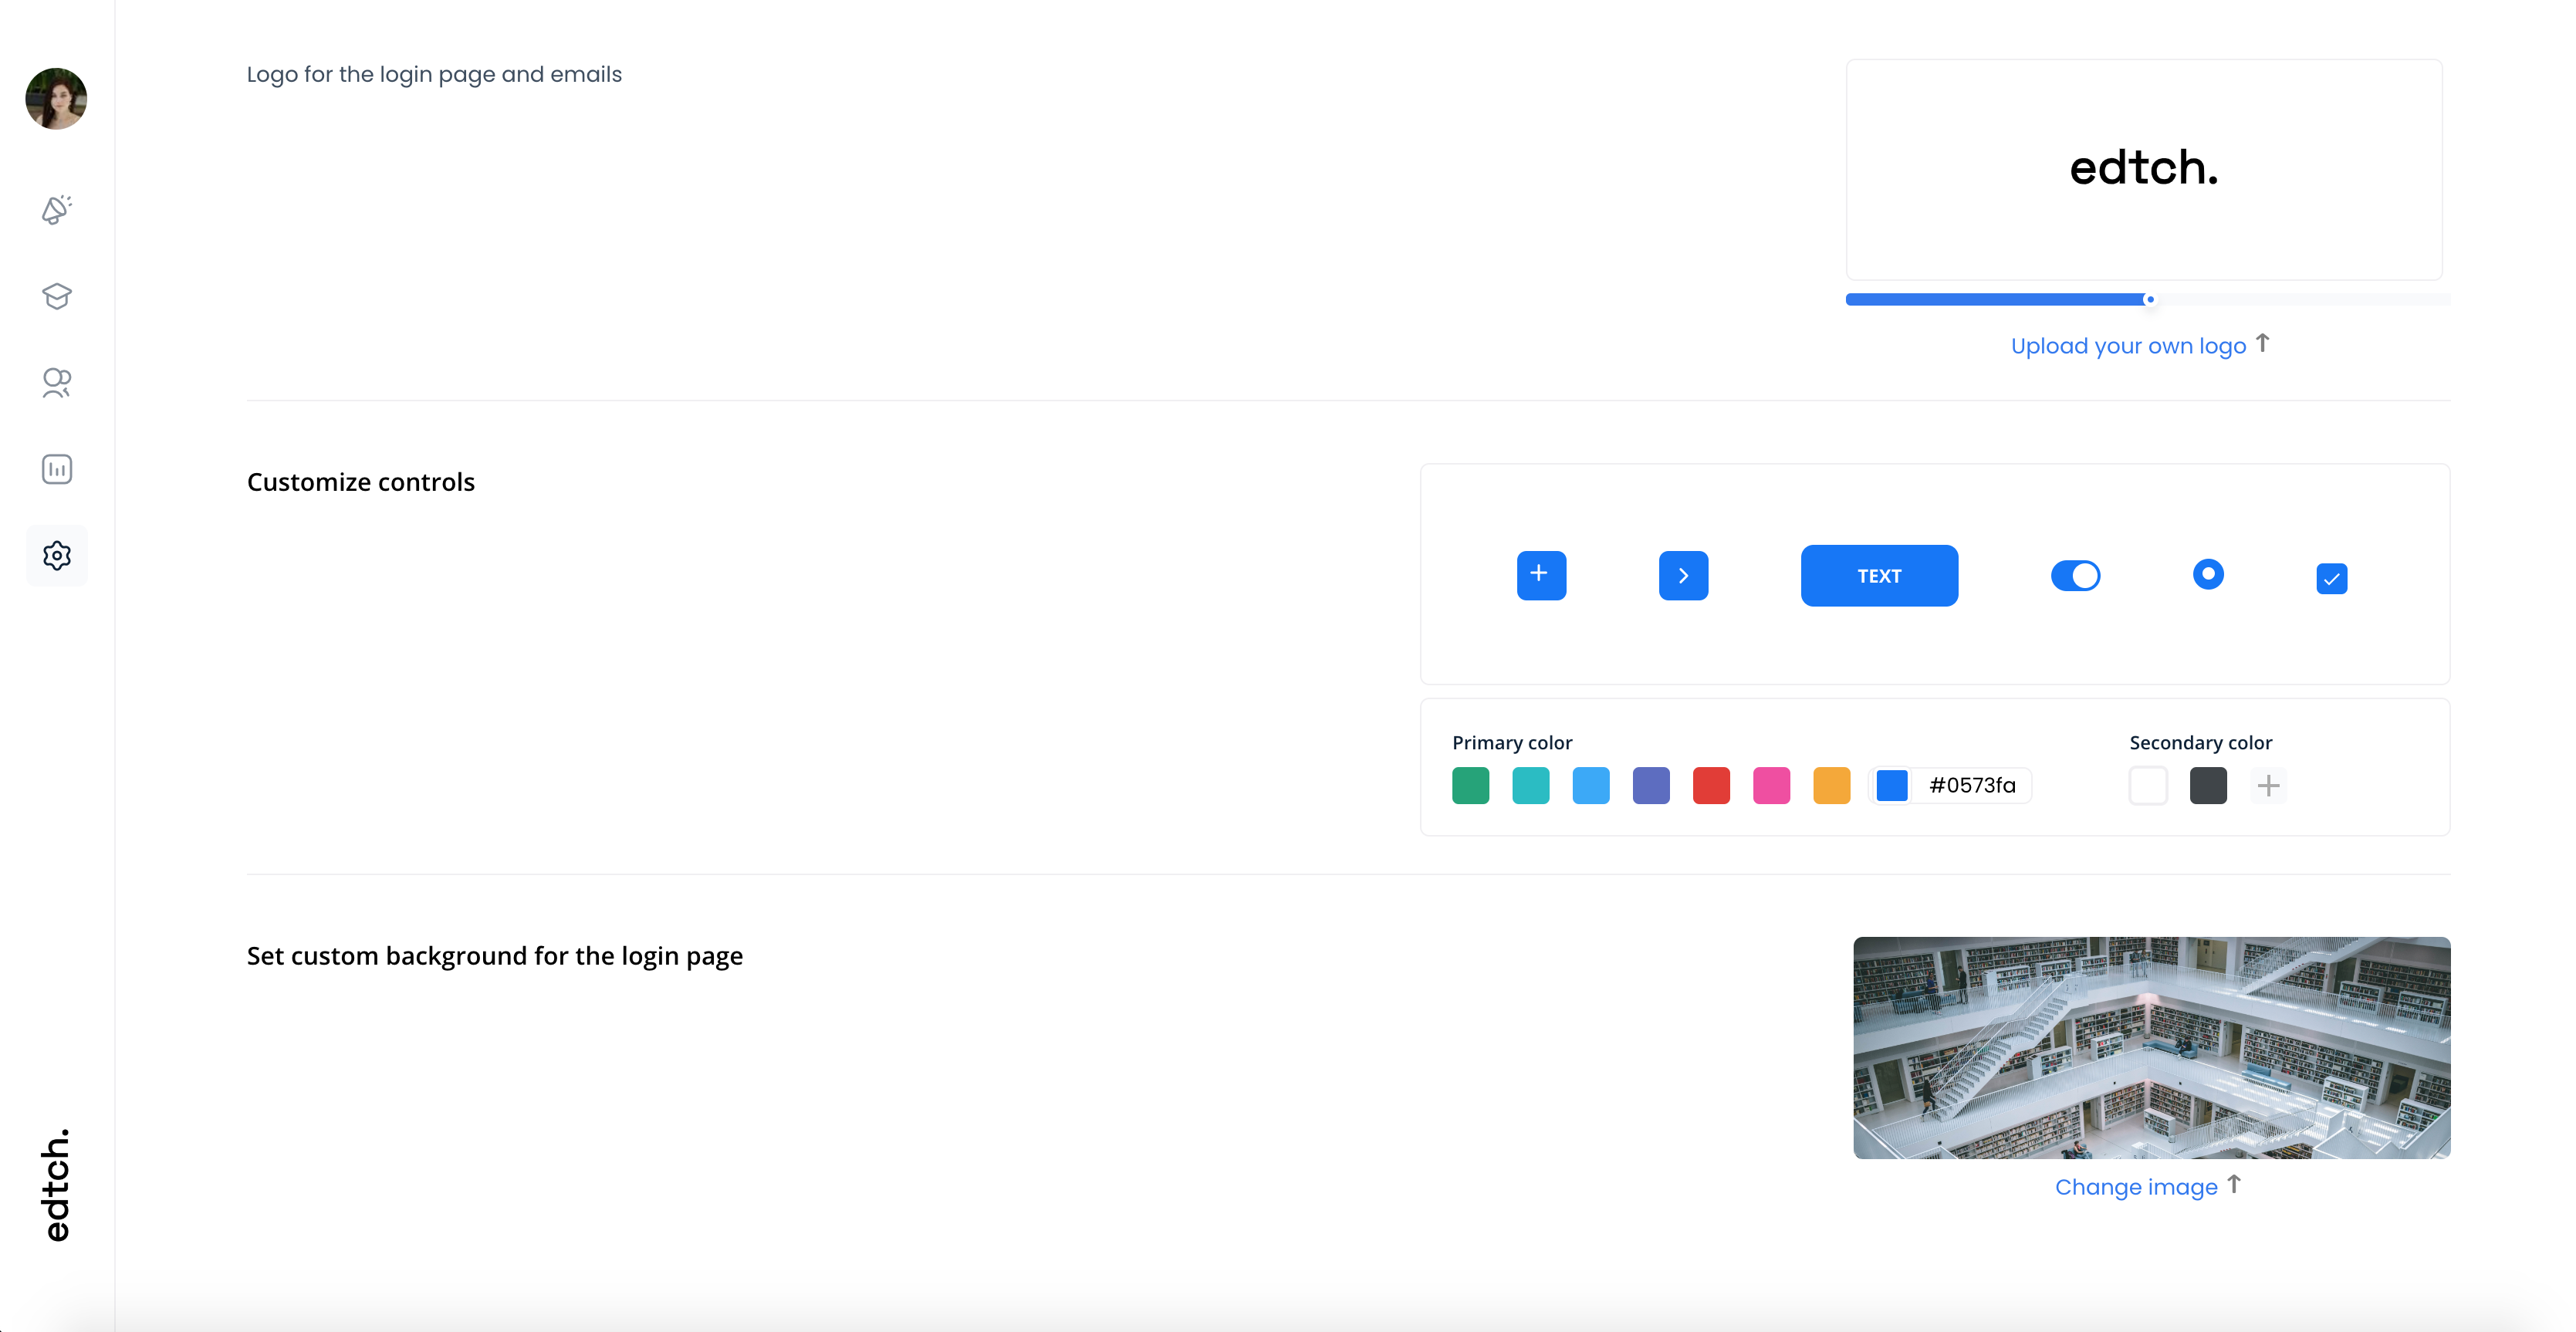Open the users sidebar icon

(x=57, y=383)
